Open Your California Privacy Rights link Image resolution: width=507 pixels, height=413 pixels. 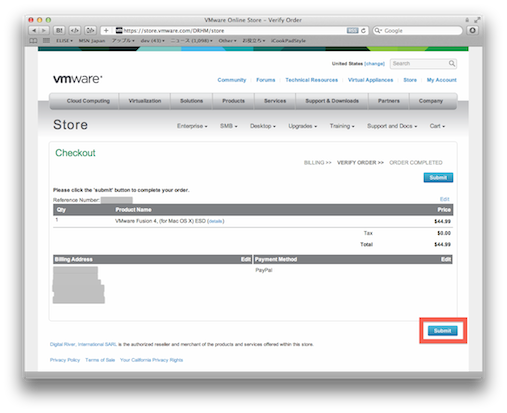pyautogui.click(x=152, y=360)
